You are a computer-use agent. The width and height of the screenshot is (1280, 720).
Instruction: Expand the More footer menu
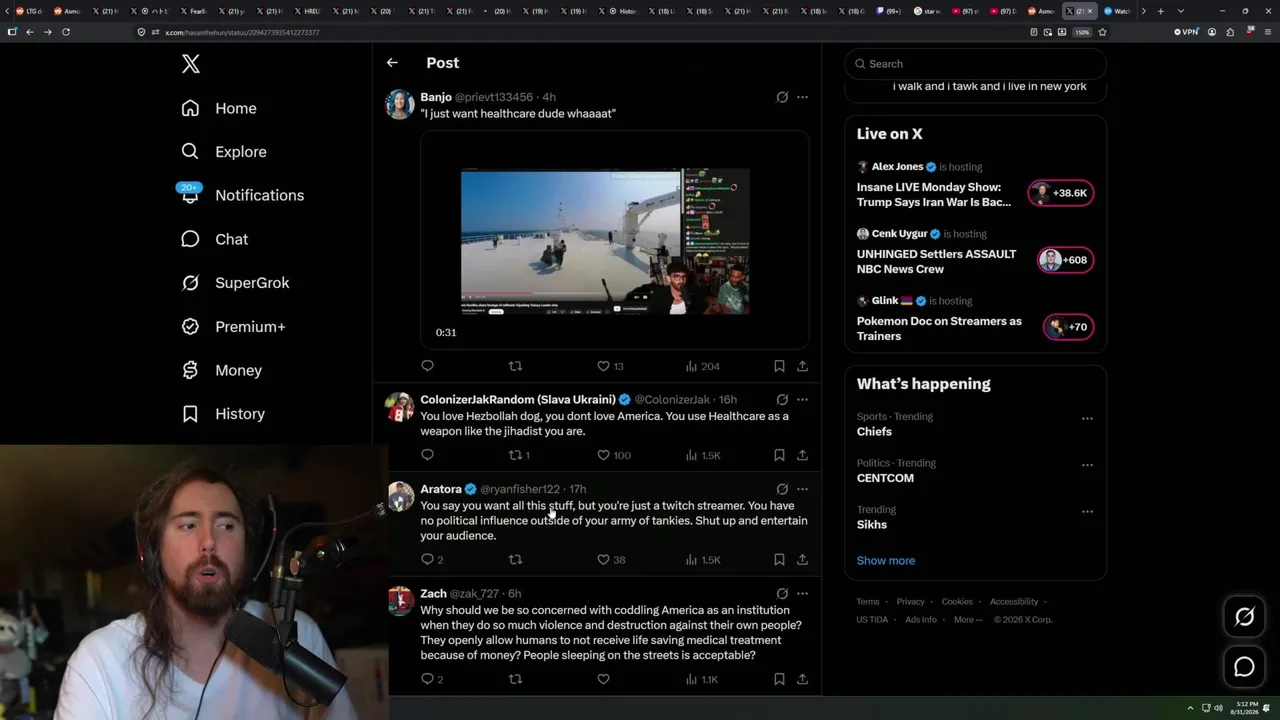pos(966,620)
